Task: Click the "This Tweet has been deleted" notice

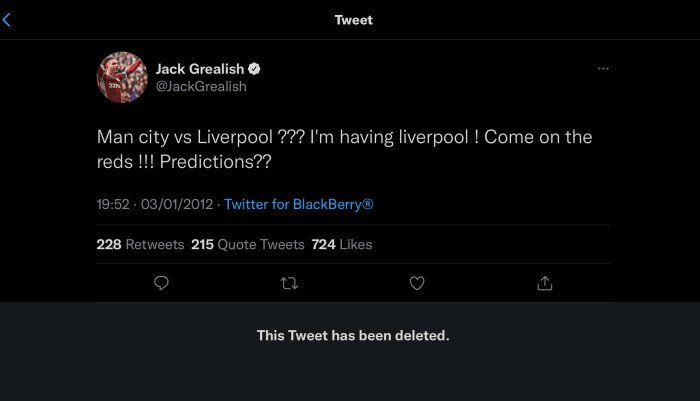Action: (353, 335)
